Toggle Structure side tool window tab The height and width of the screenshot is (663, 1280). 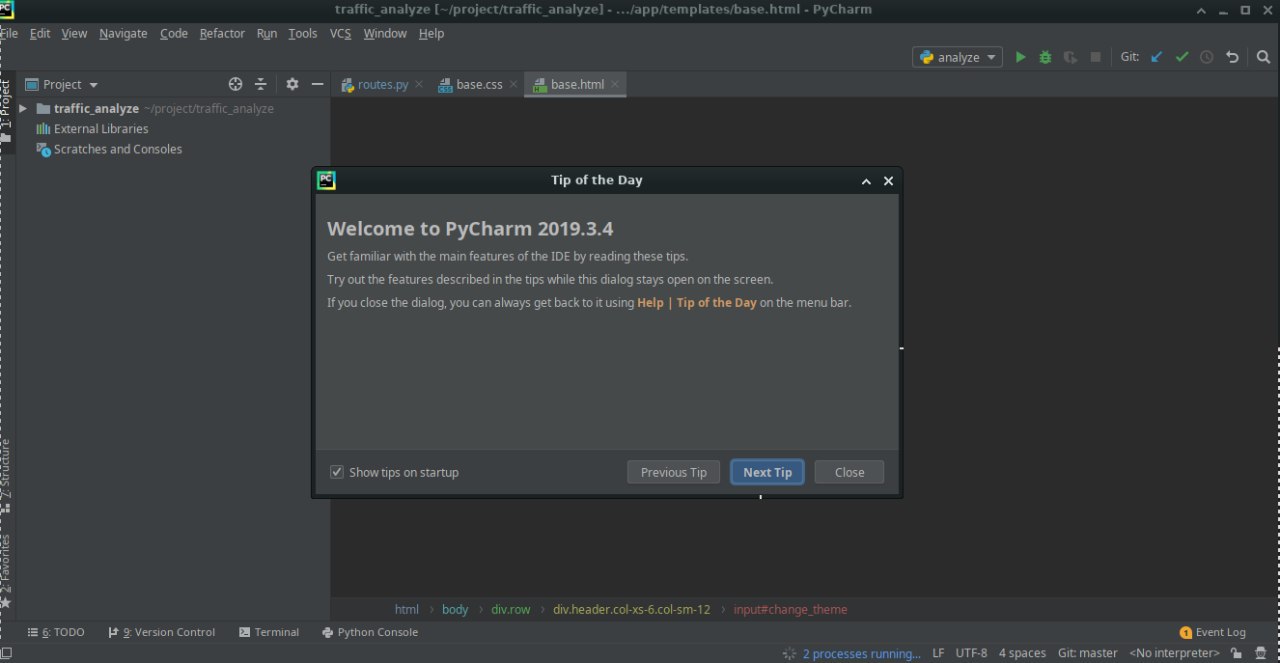(x=6, y=476)
